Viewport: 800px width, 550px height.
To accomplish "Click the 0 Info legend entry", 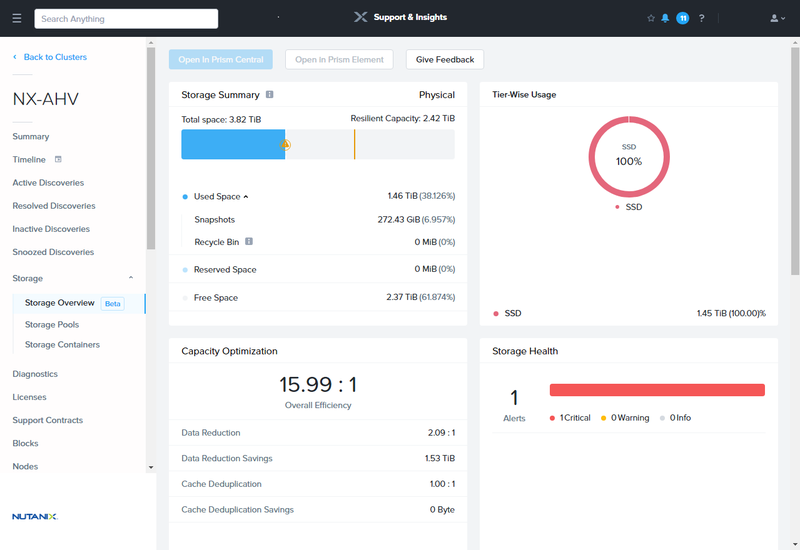I will 676,418.
